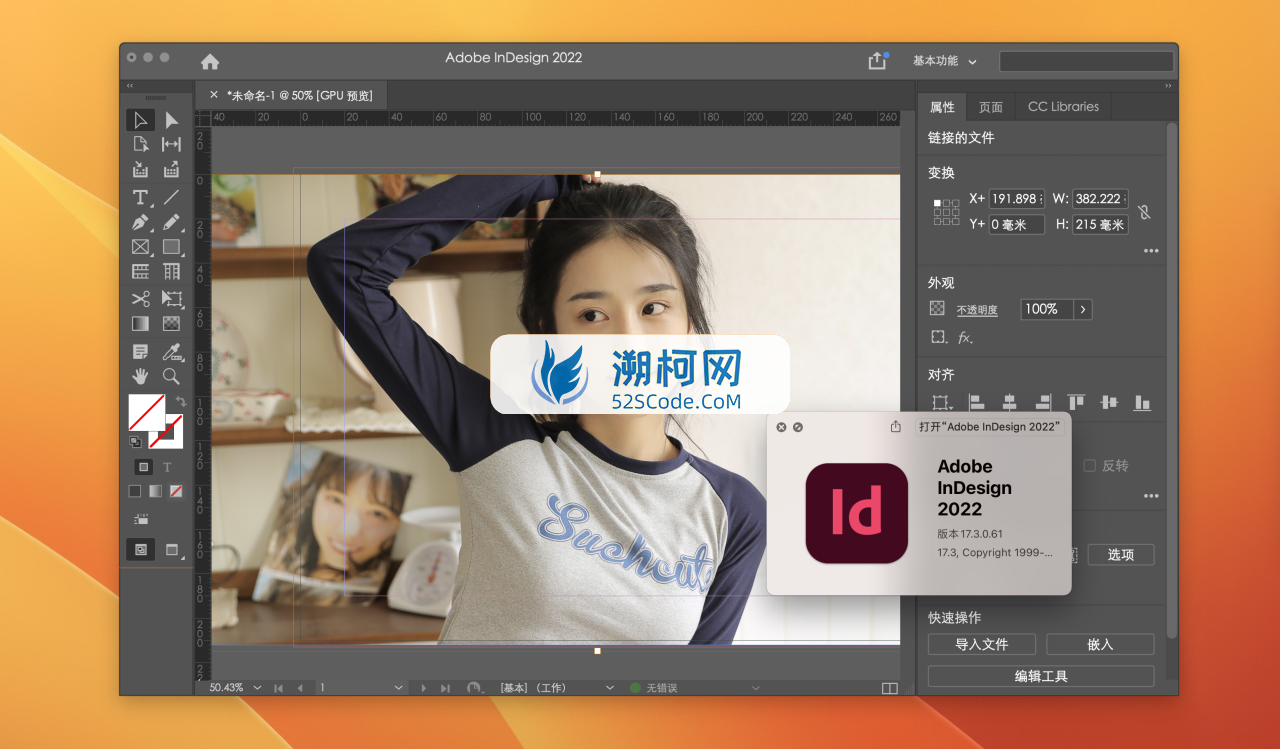Select the Note tool
The image size is (1280, 749).
(140, 351)
